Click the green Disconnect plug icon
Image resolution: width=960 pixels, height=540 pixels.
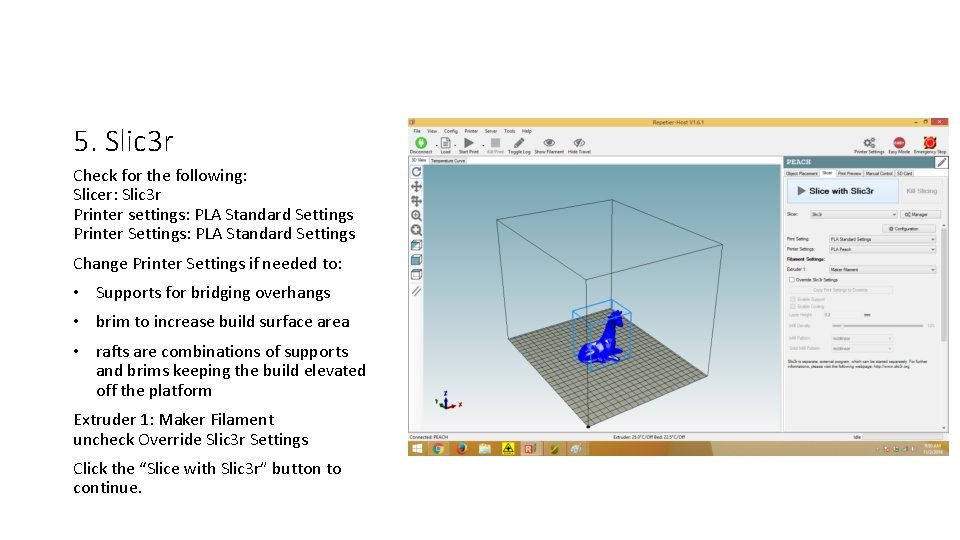[x=421, y=143]
